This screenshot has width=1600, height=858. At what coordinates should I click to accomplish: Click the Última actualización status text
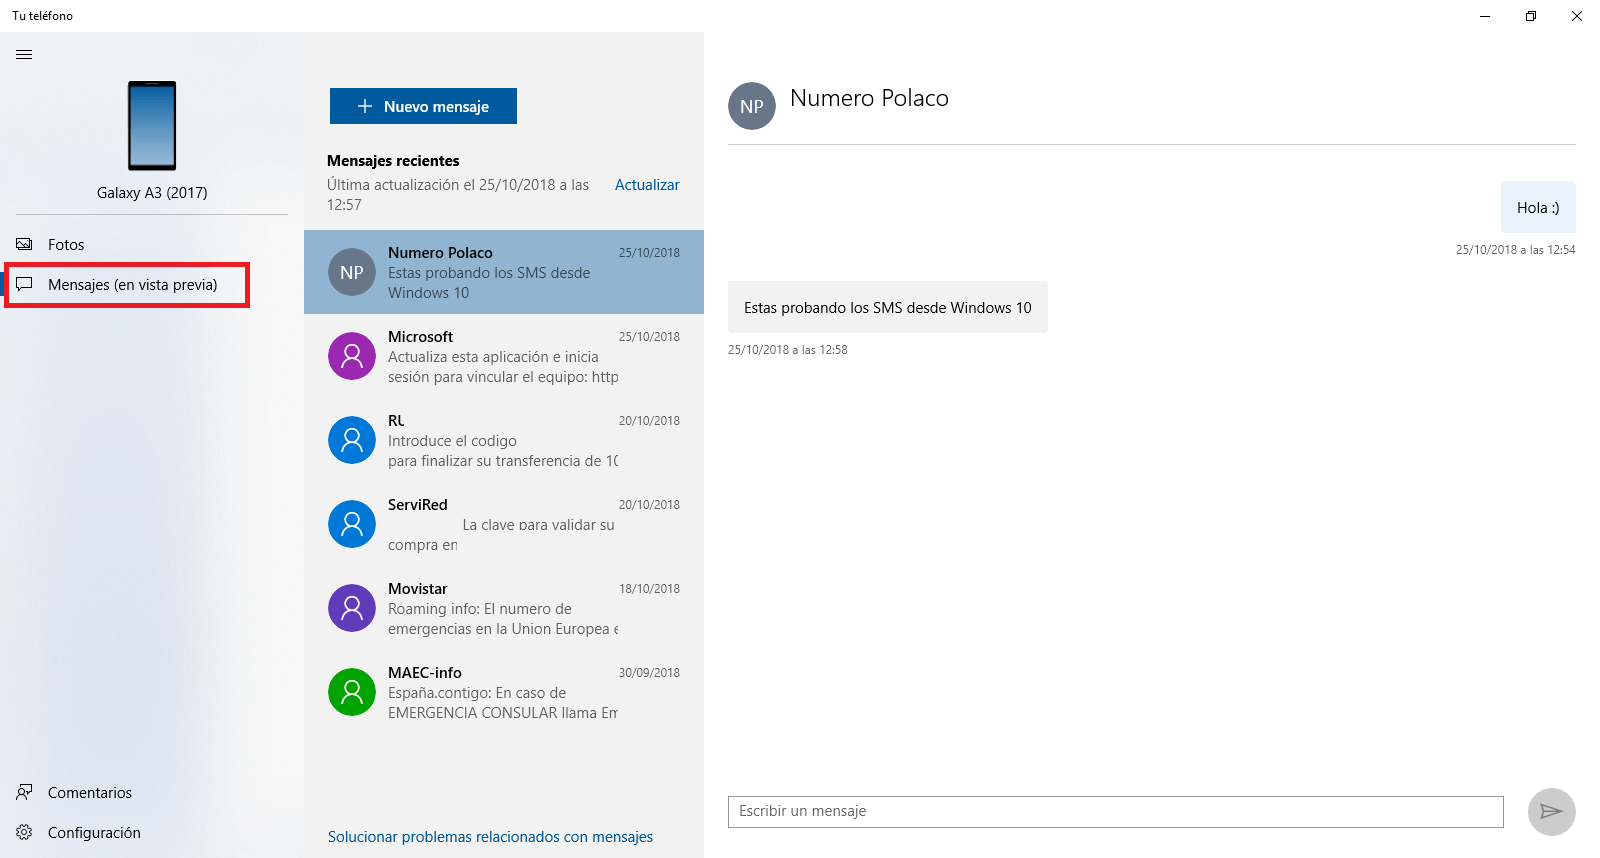[x=458, y=195]
